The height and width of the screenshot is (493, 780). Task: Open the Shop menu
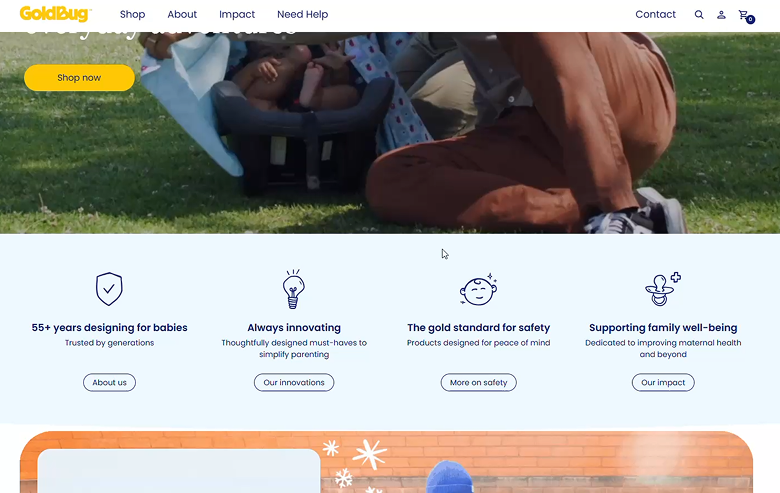[x=132, y=14]
